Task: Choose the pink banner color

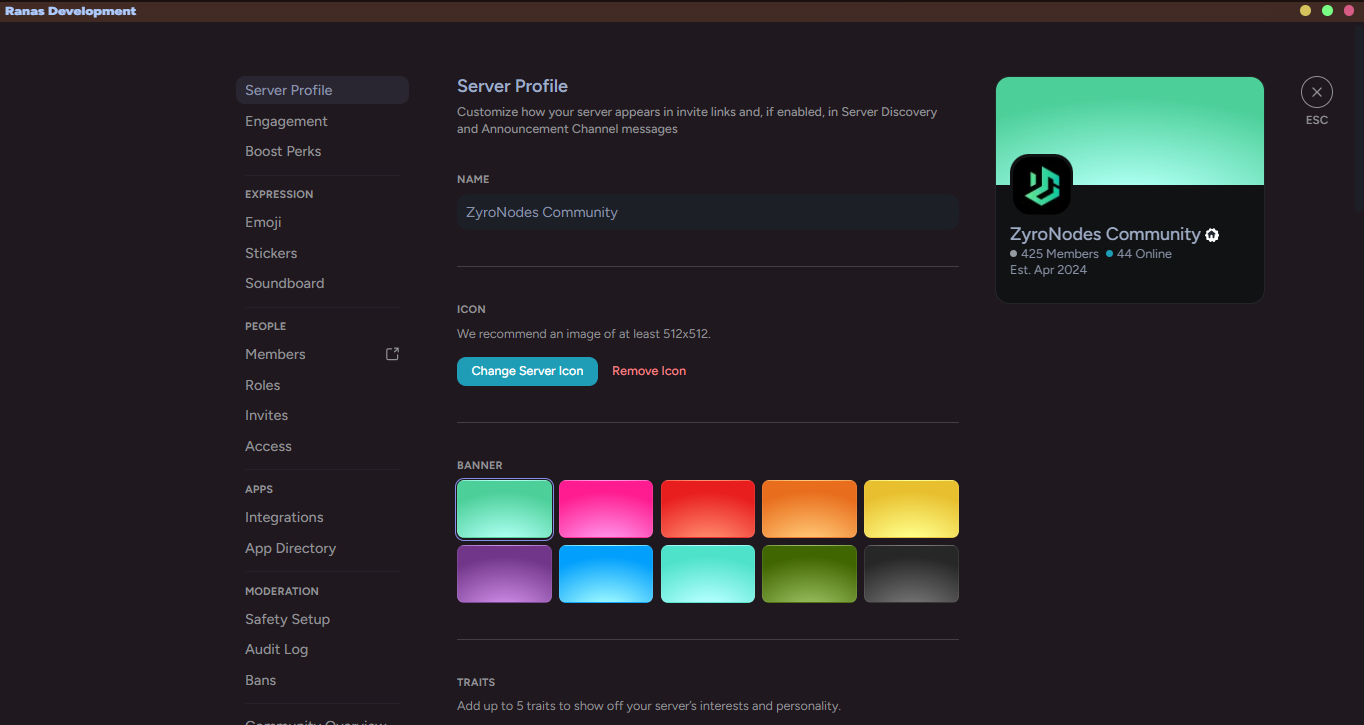Action: tap(606, 509)
